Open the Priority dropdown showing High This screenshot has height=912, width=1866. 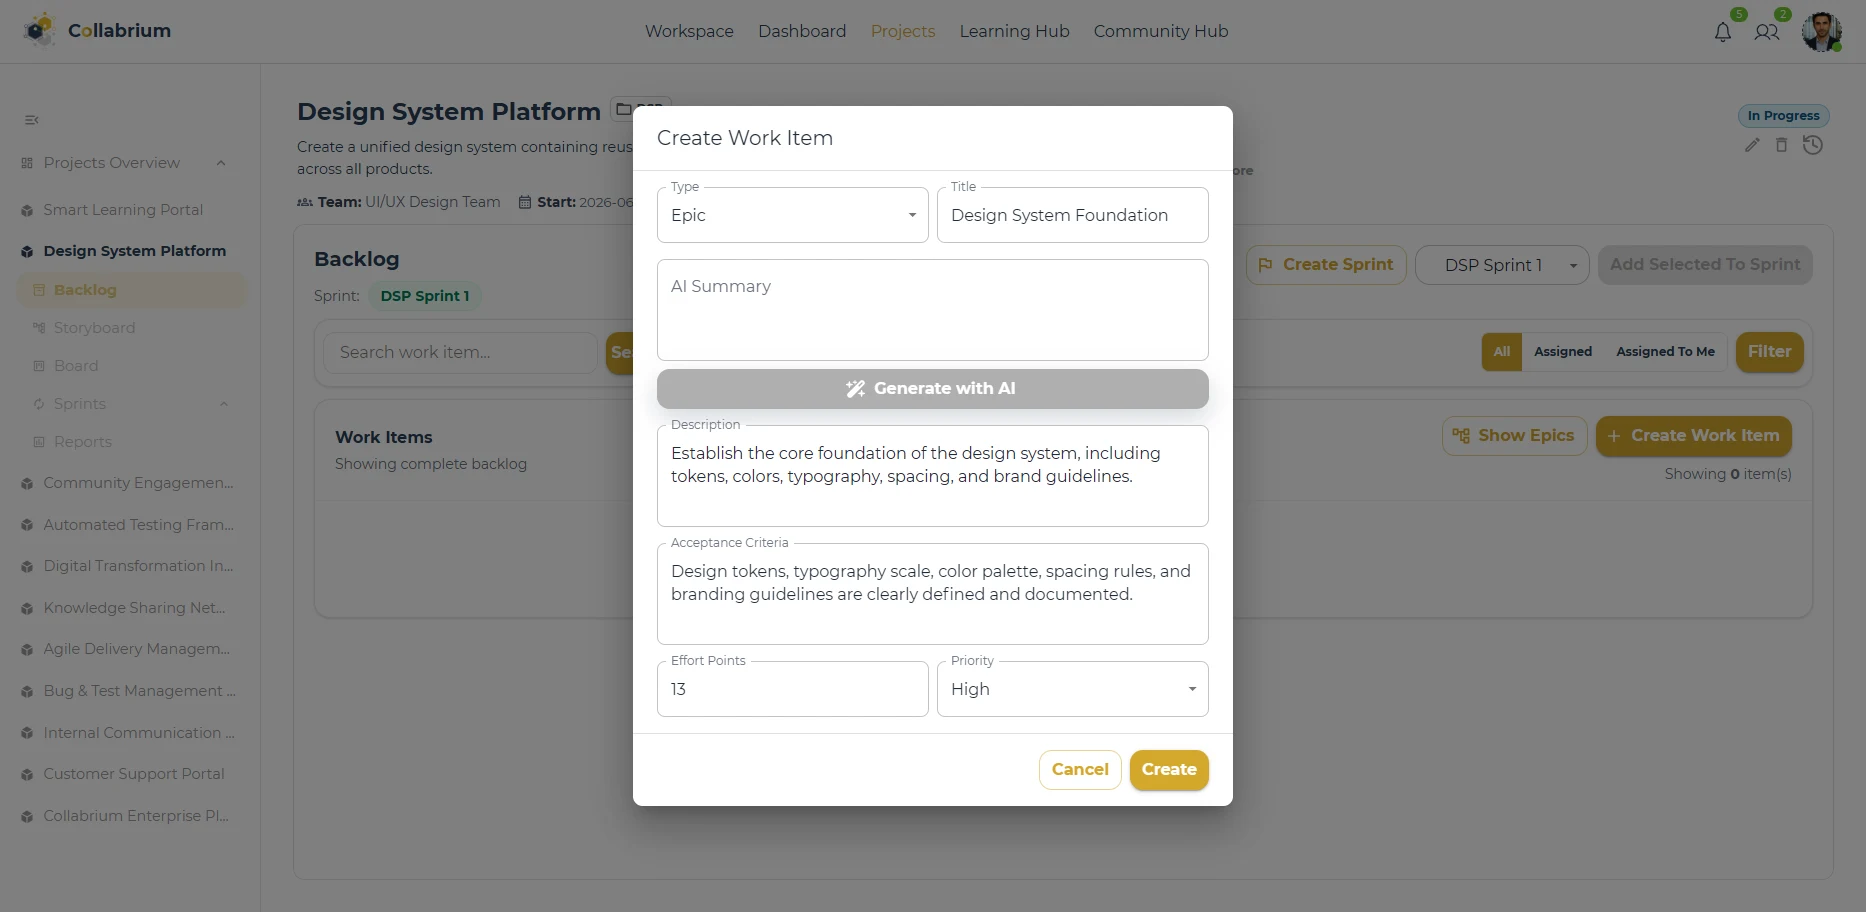1072,689
